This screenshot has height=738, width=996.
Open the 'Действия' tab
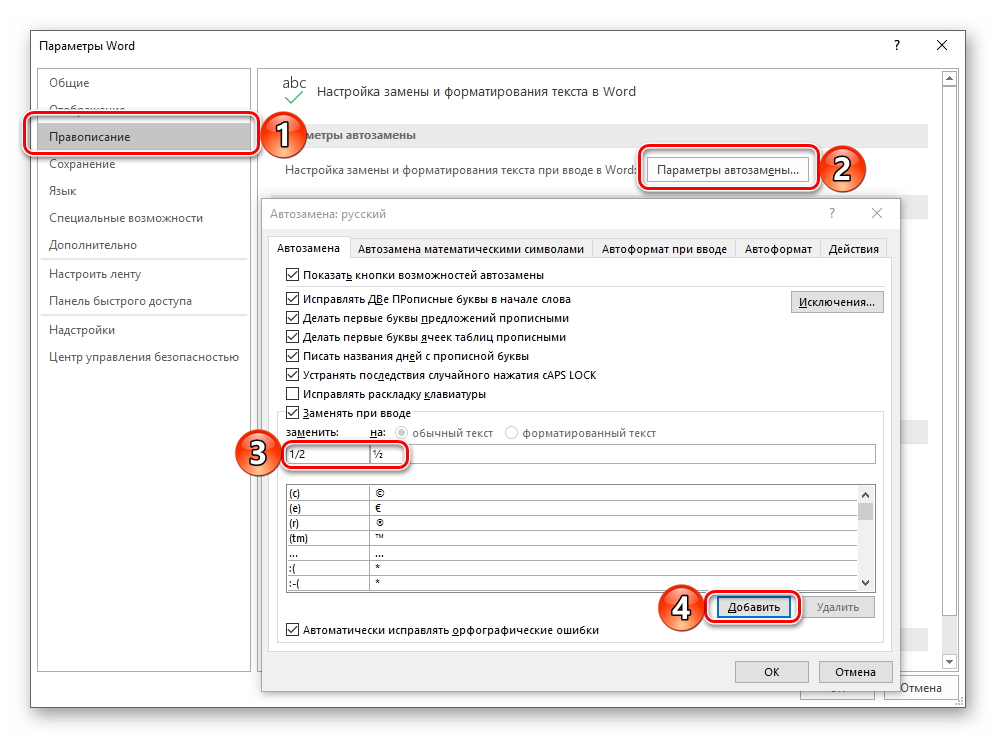[x=854, y=249]
